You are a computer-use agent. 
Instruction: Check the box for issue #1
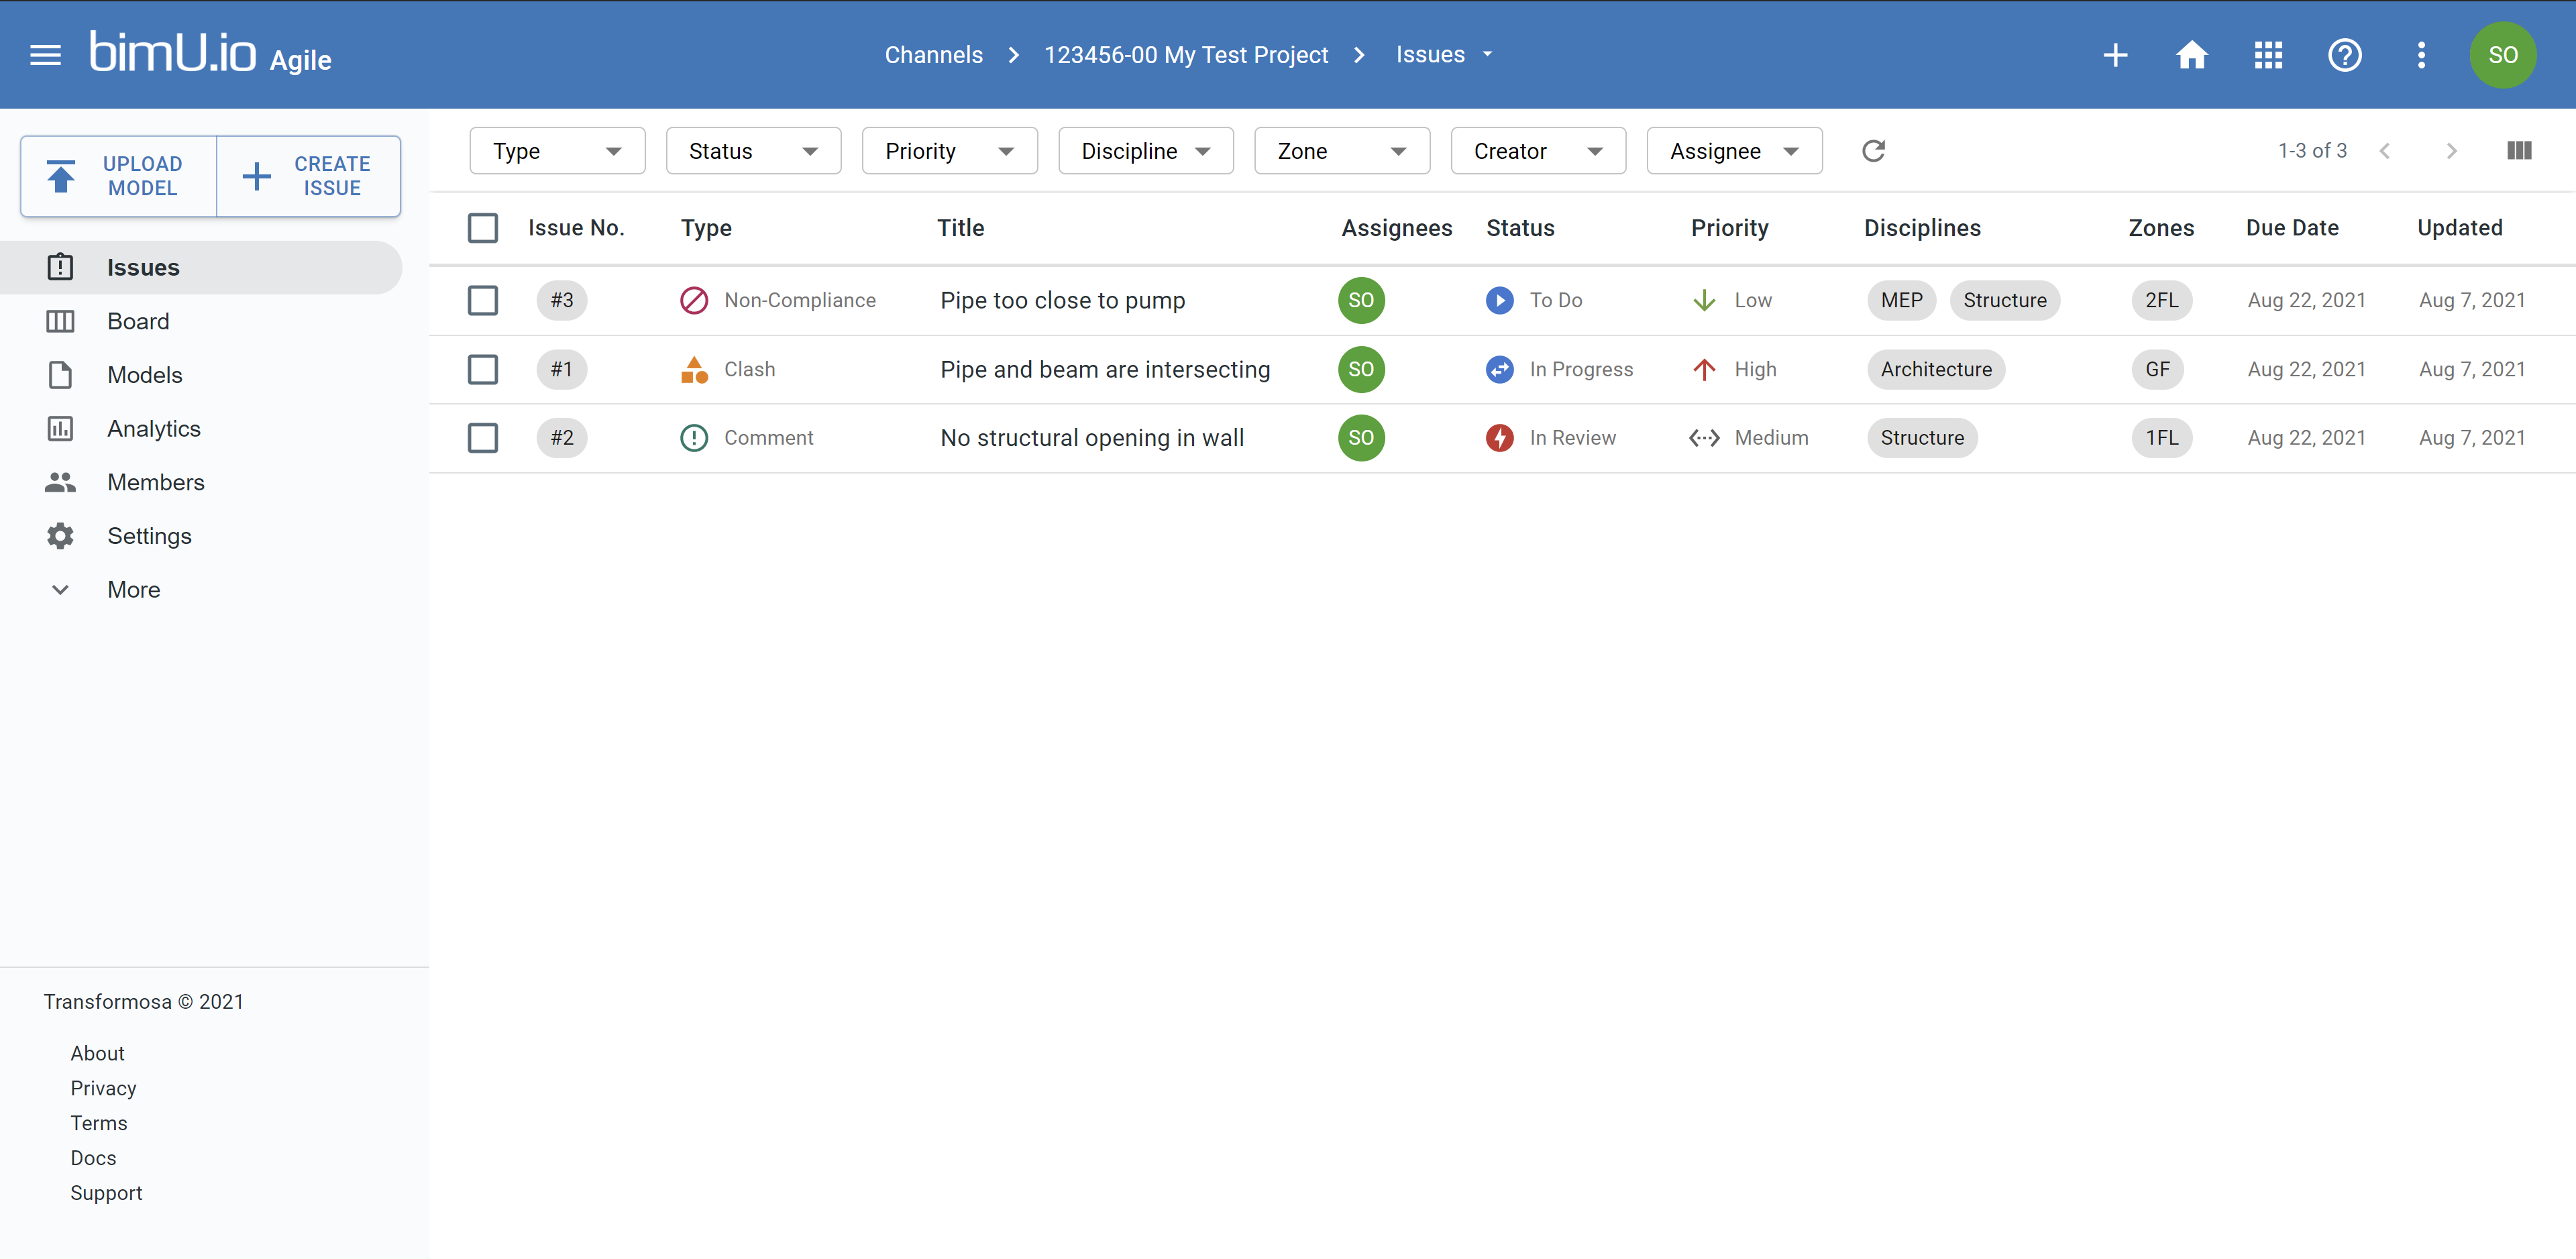click(483, 369)
